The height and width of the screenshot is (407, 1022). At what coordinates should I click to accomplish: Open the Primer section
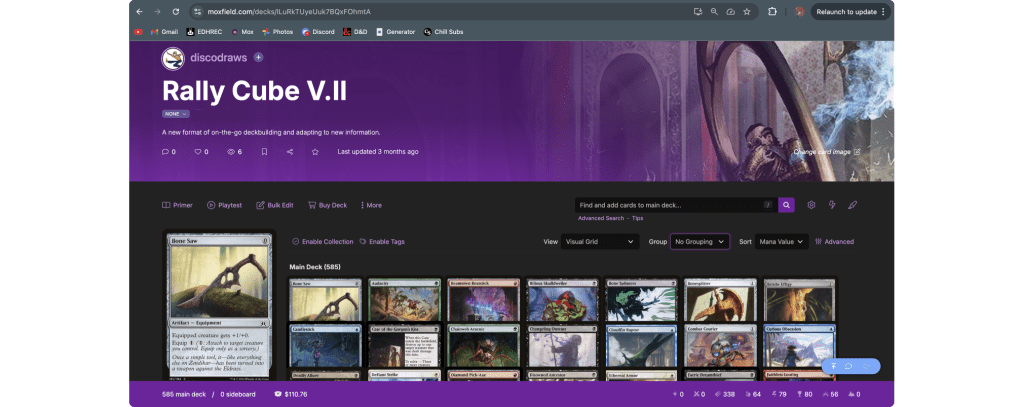click(177, 205)
